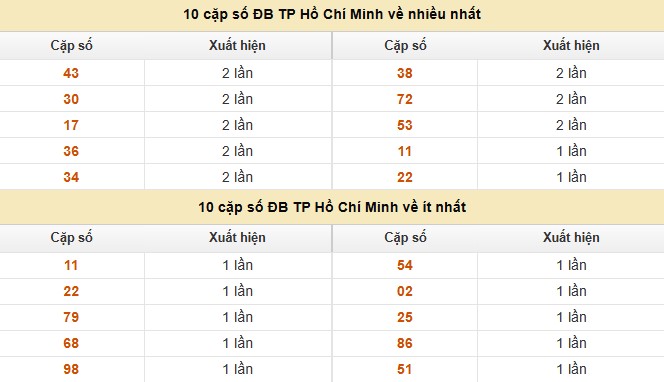Click first 'Cặp số' column header in top table
This screenshot has width=664, height=382.
pos(72,46)
